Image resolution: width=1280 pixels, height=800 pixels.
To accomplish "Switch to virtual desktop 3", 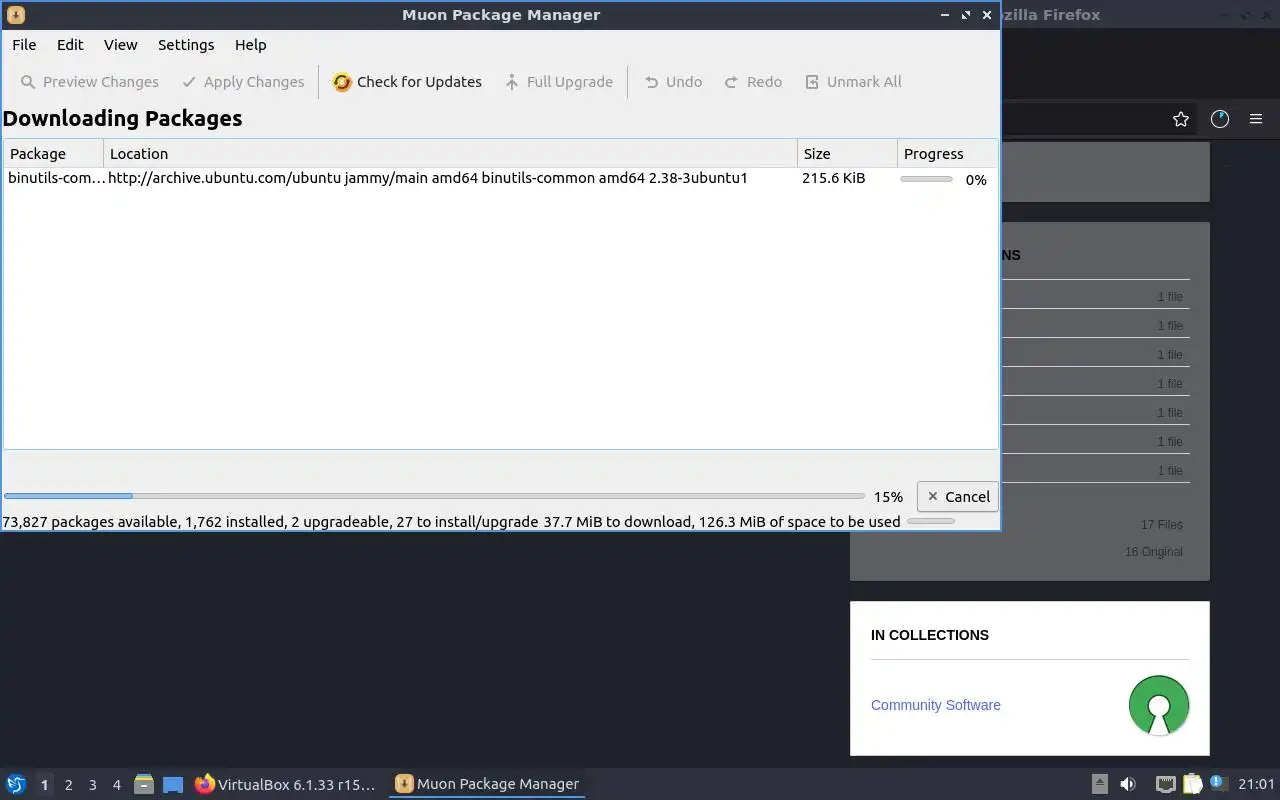I will [92, 784].
